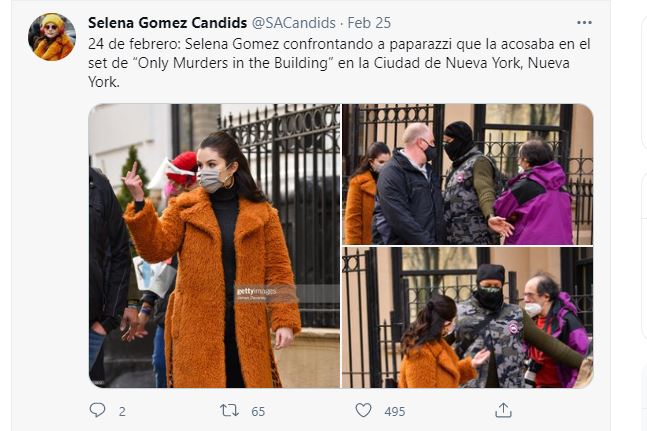Screen dimensions: 647x431
Task: Open the Selena Gomez Candids display name
Action: click(168, 23)
